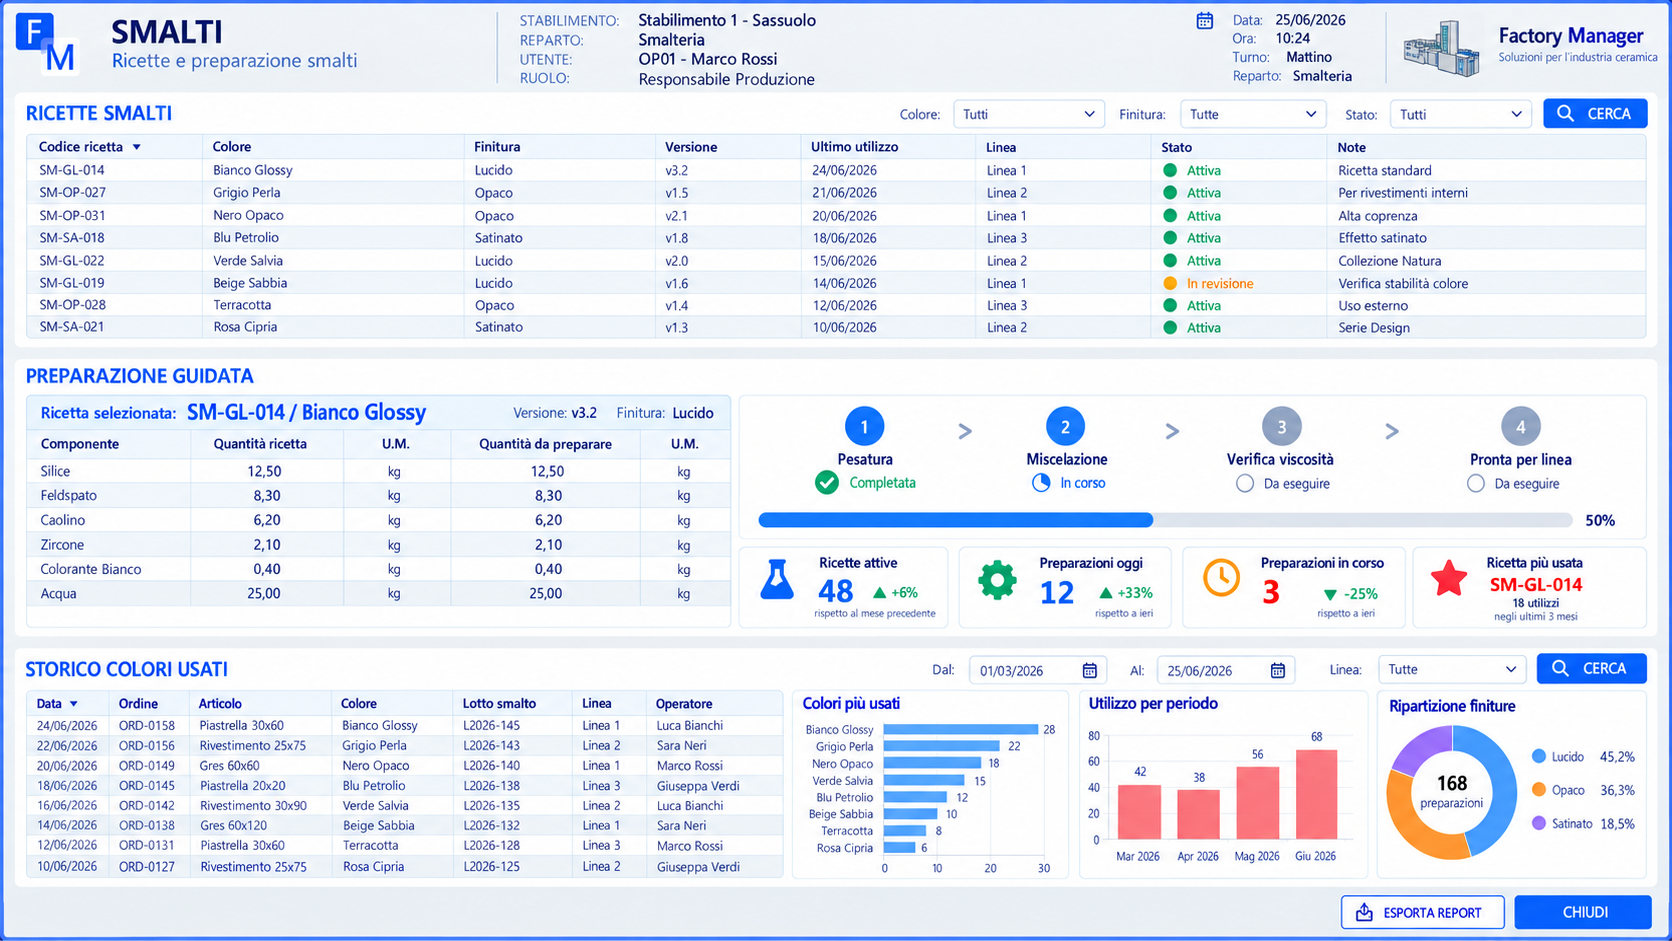Select the Verifica viscosità radio button

pos(1245,484)
